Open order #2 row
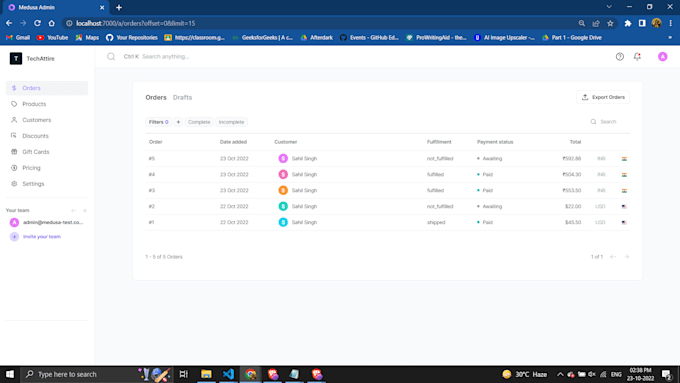680x383 pixels. [x=387, y=206]
